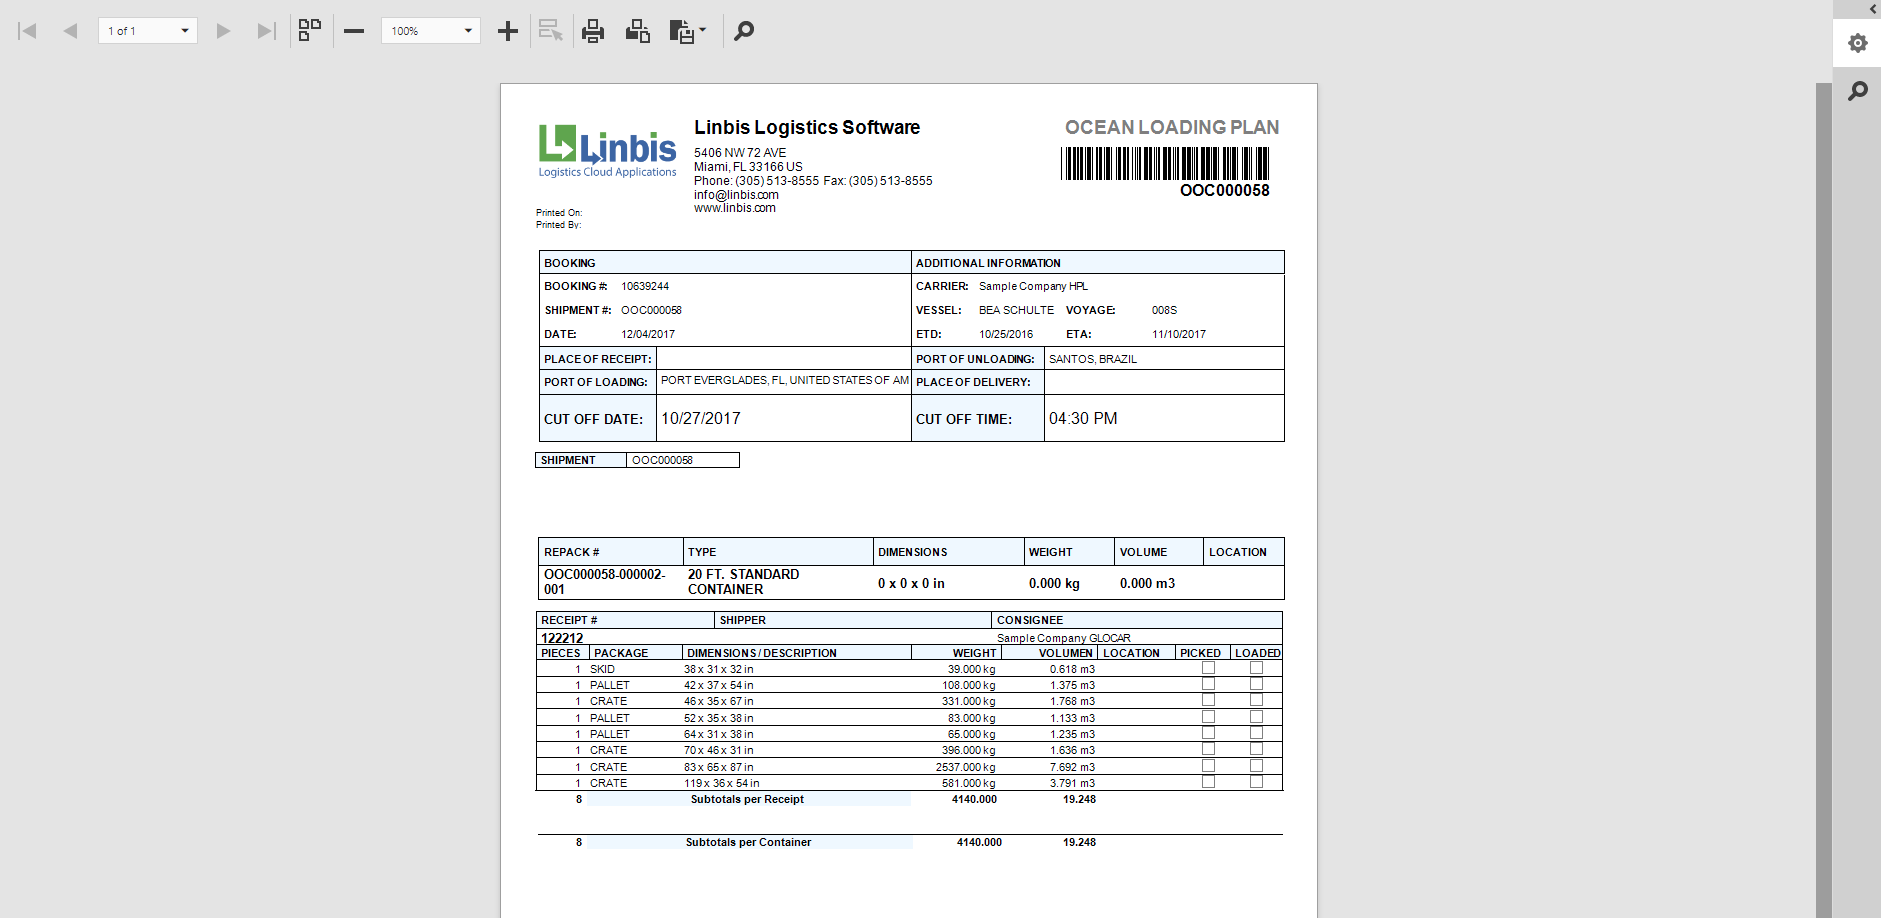Open search from the toolbar magnifier
This screenshot has width=1881, height=918.
744,31
